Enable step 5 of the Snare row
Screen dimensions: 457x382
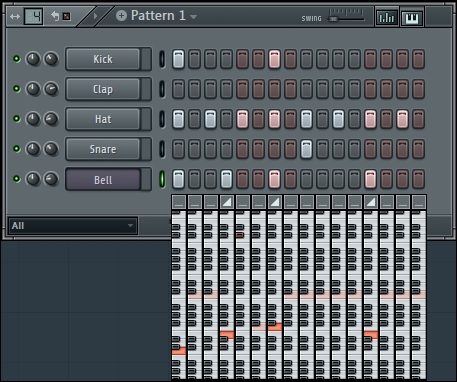[242, 149]
